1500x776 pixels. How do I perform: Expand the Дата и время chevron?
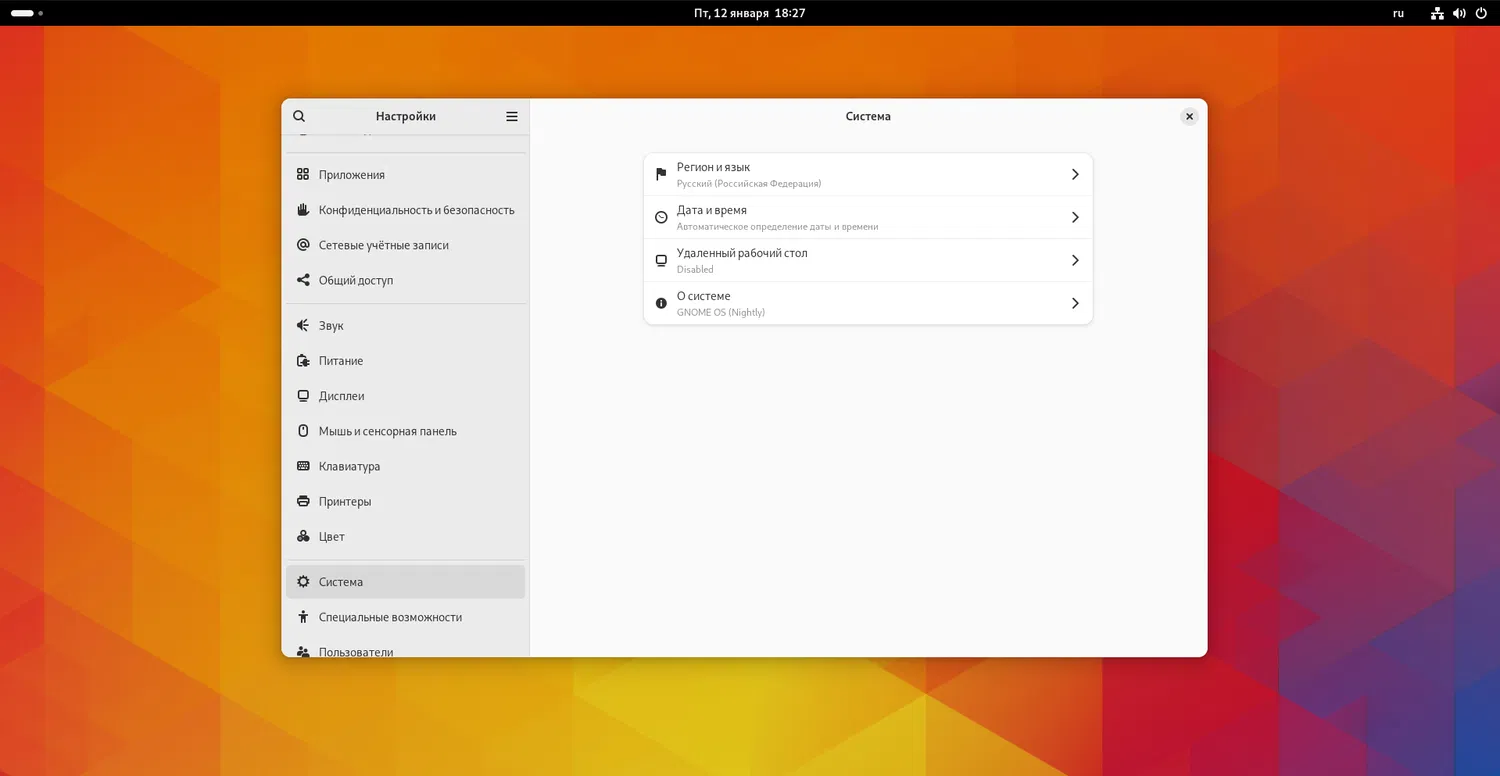(x=1075, y=217)
